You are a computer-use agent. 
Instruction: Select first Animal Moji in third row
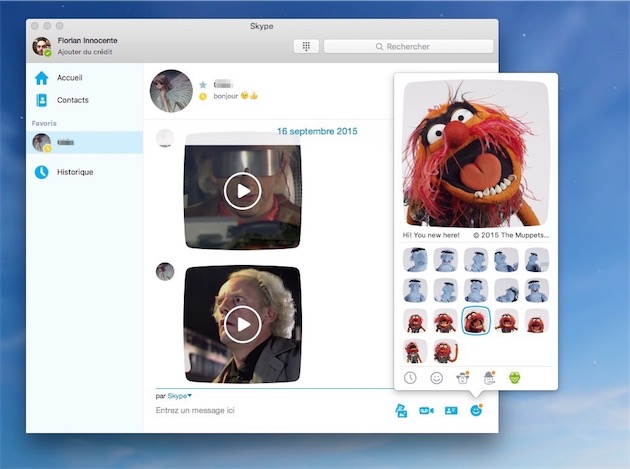click(415, 321)
